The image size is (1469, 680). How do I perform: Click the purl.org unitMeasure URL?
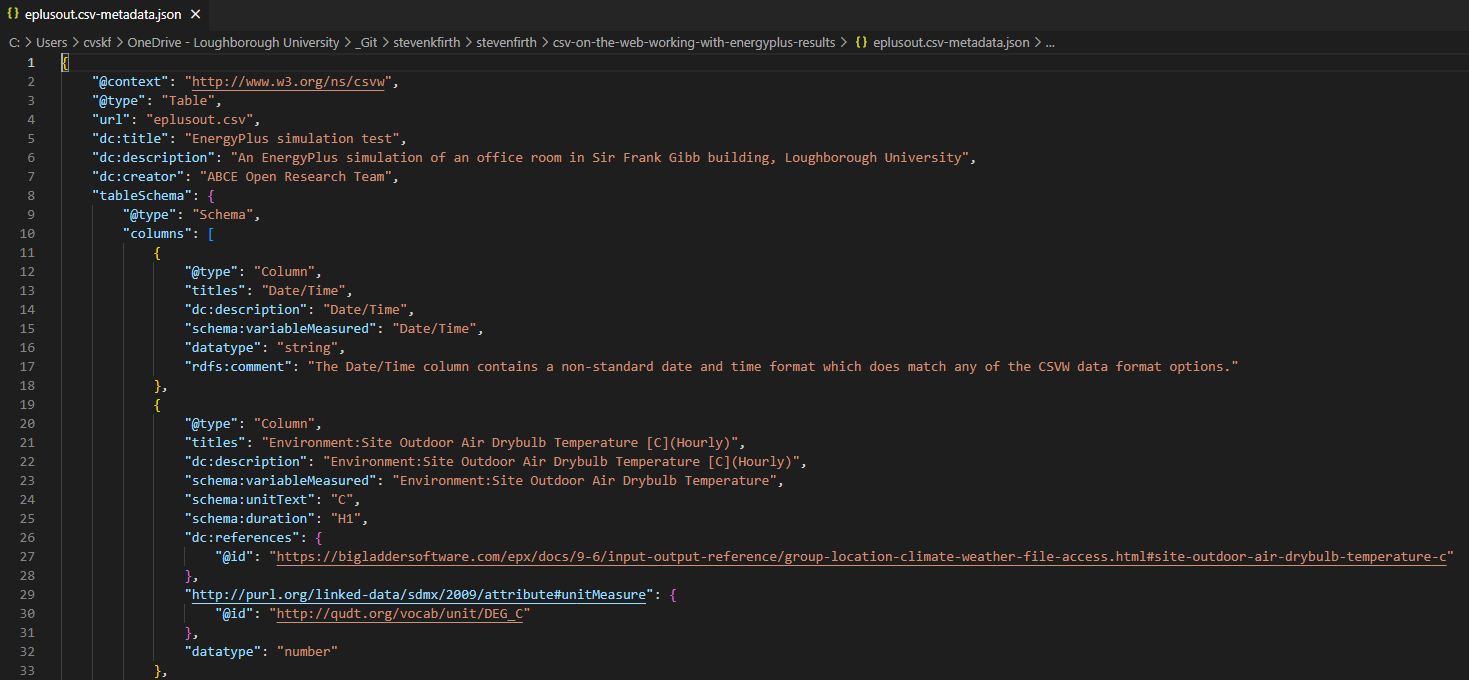pyautogui.click(x=419, y=595)
